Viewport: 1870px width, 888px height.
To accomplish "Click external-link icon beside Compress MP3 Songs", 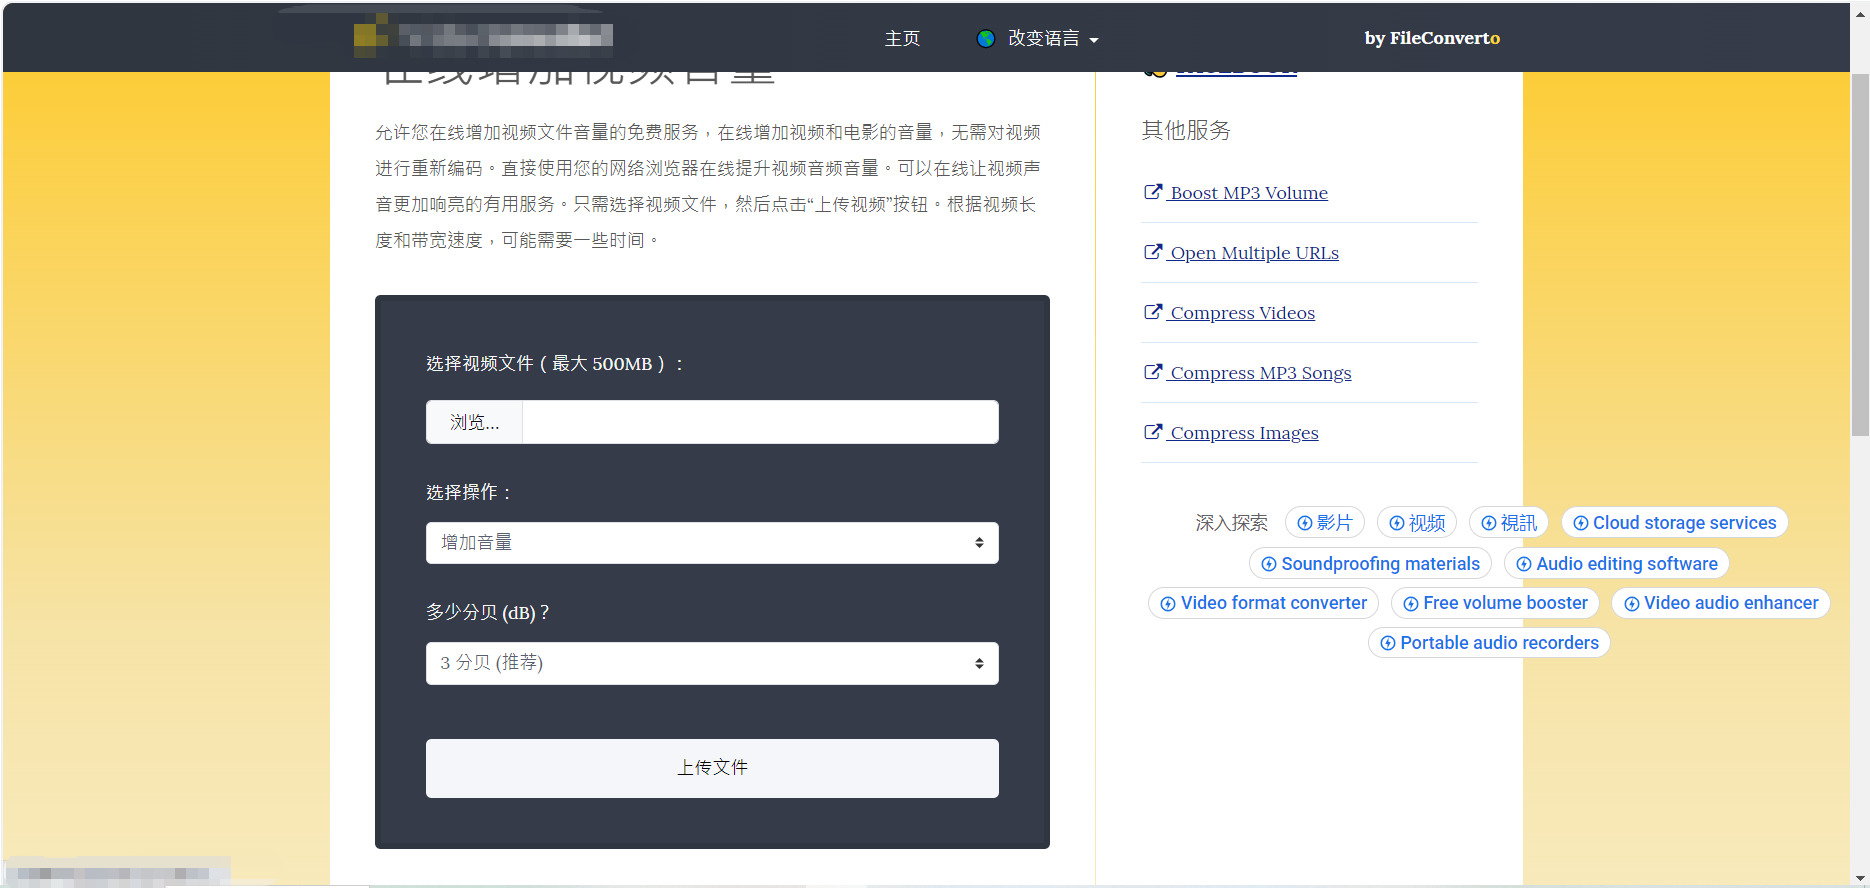I will click(1153, 372).
